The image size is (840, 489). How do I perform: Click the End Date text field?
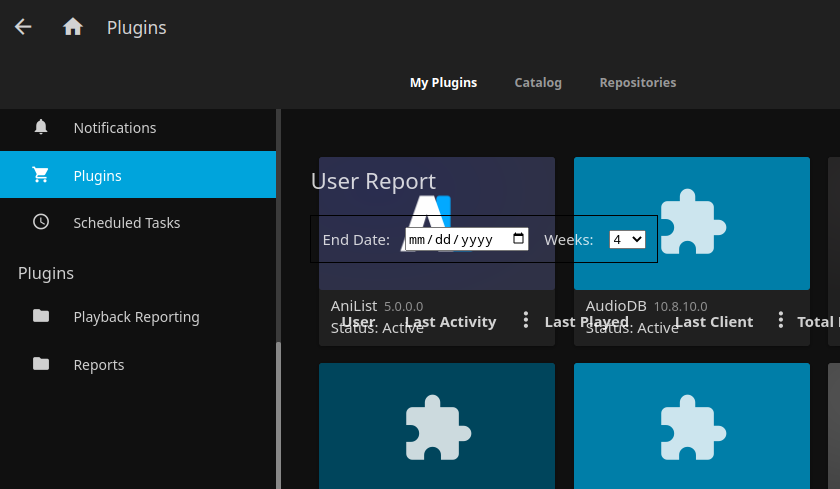455,239
